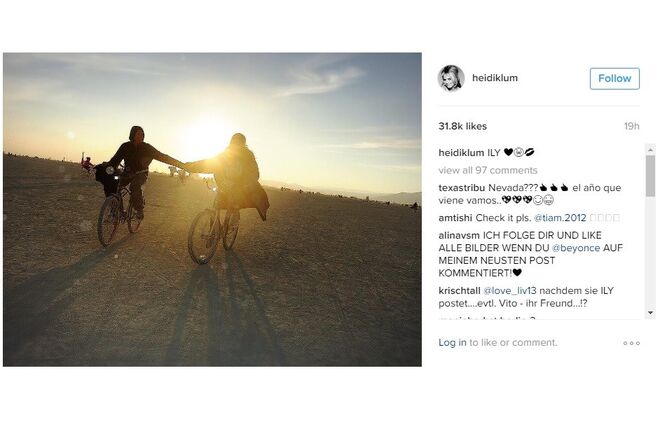Open the @love_liv13 mention link
Screen dimensions: 660x422
(510, 291)
